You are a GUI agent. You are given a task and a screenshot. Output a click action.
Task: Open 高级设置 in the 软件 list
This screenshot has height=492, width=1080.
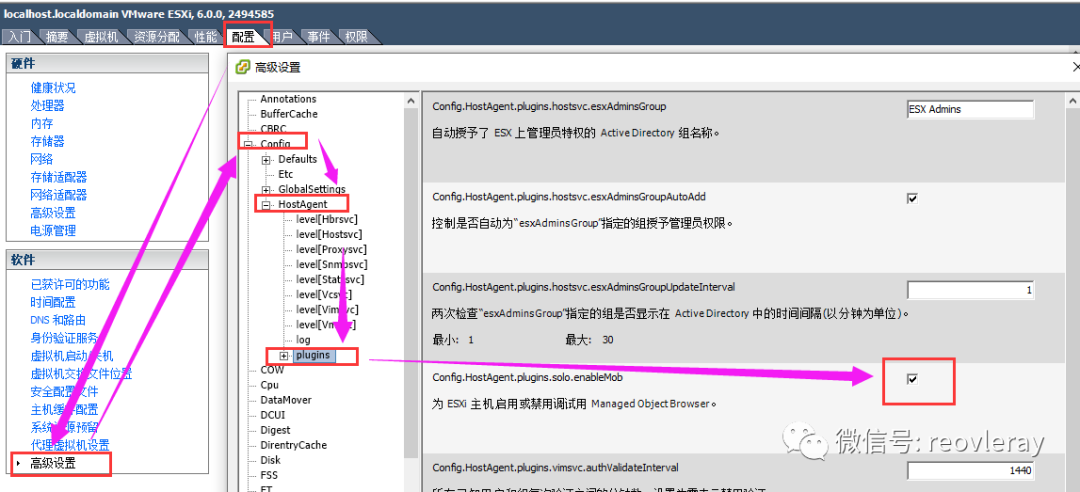(53, 464)
